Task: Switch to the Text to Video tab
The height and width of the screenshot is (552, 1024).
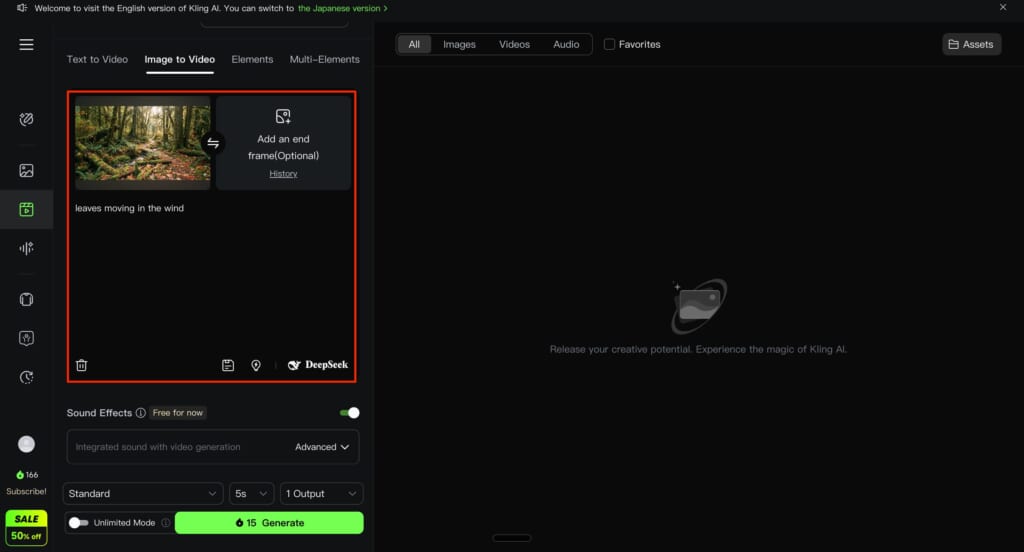Action: click(97, 59)
